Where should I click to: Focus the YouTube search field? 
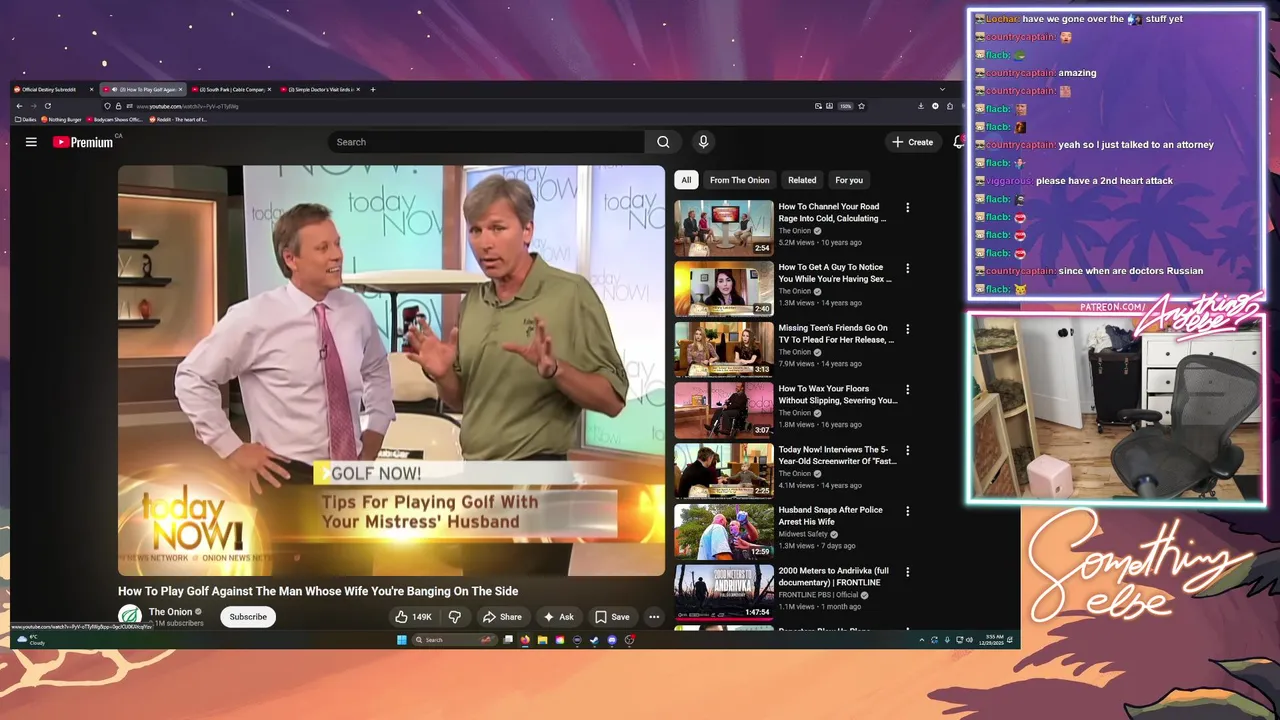click(486, 142)
